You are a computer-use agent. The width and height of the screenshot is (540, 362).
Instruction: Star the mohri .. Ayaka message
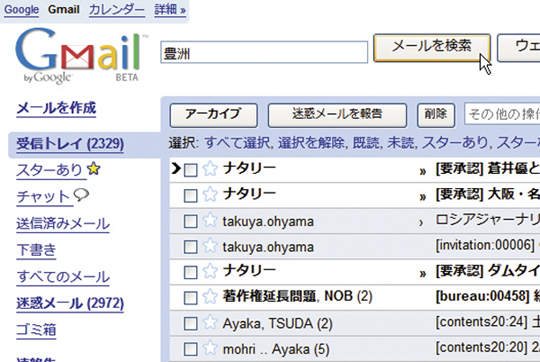[210, 348]
